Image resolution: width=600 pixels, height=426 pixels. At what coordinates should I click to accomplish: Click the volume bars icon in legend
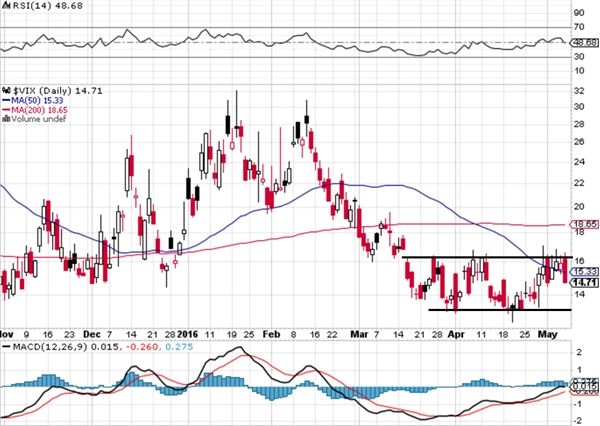[6, 119]
